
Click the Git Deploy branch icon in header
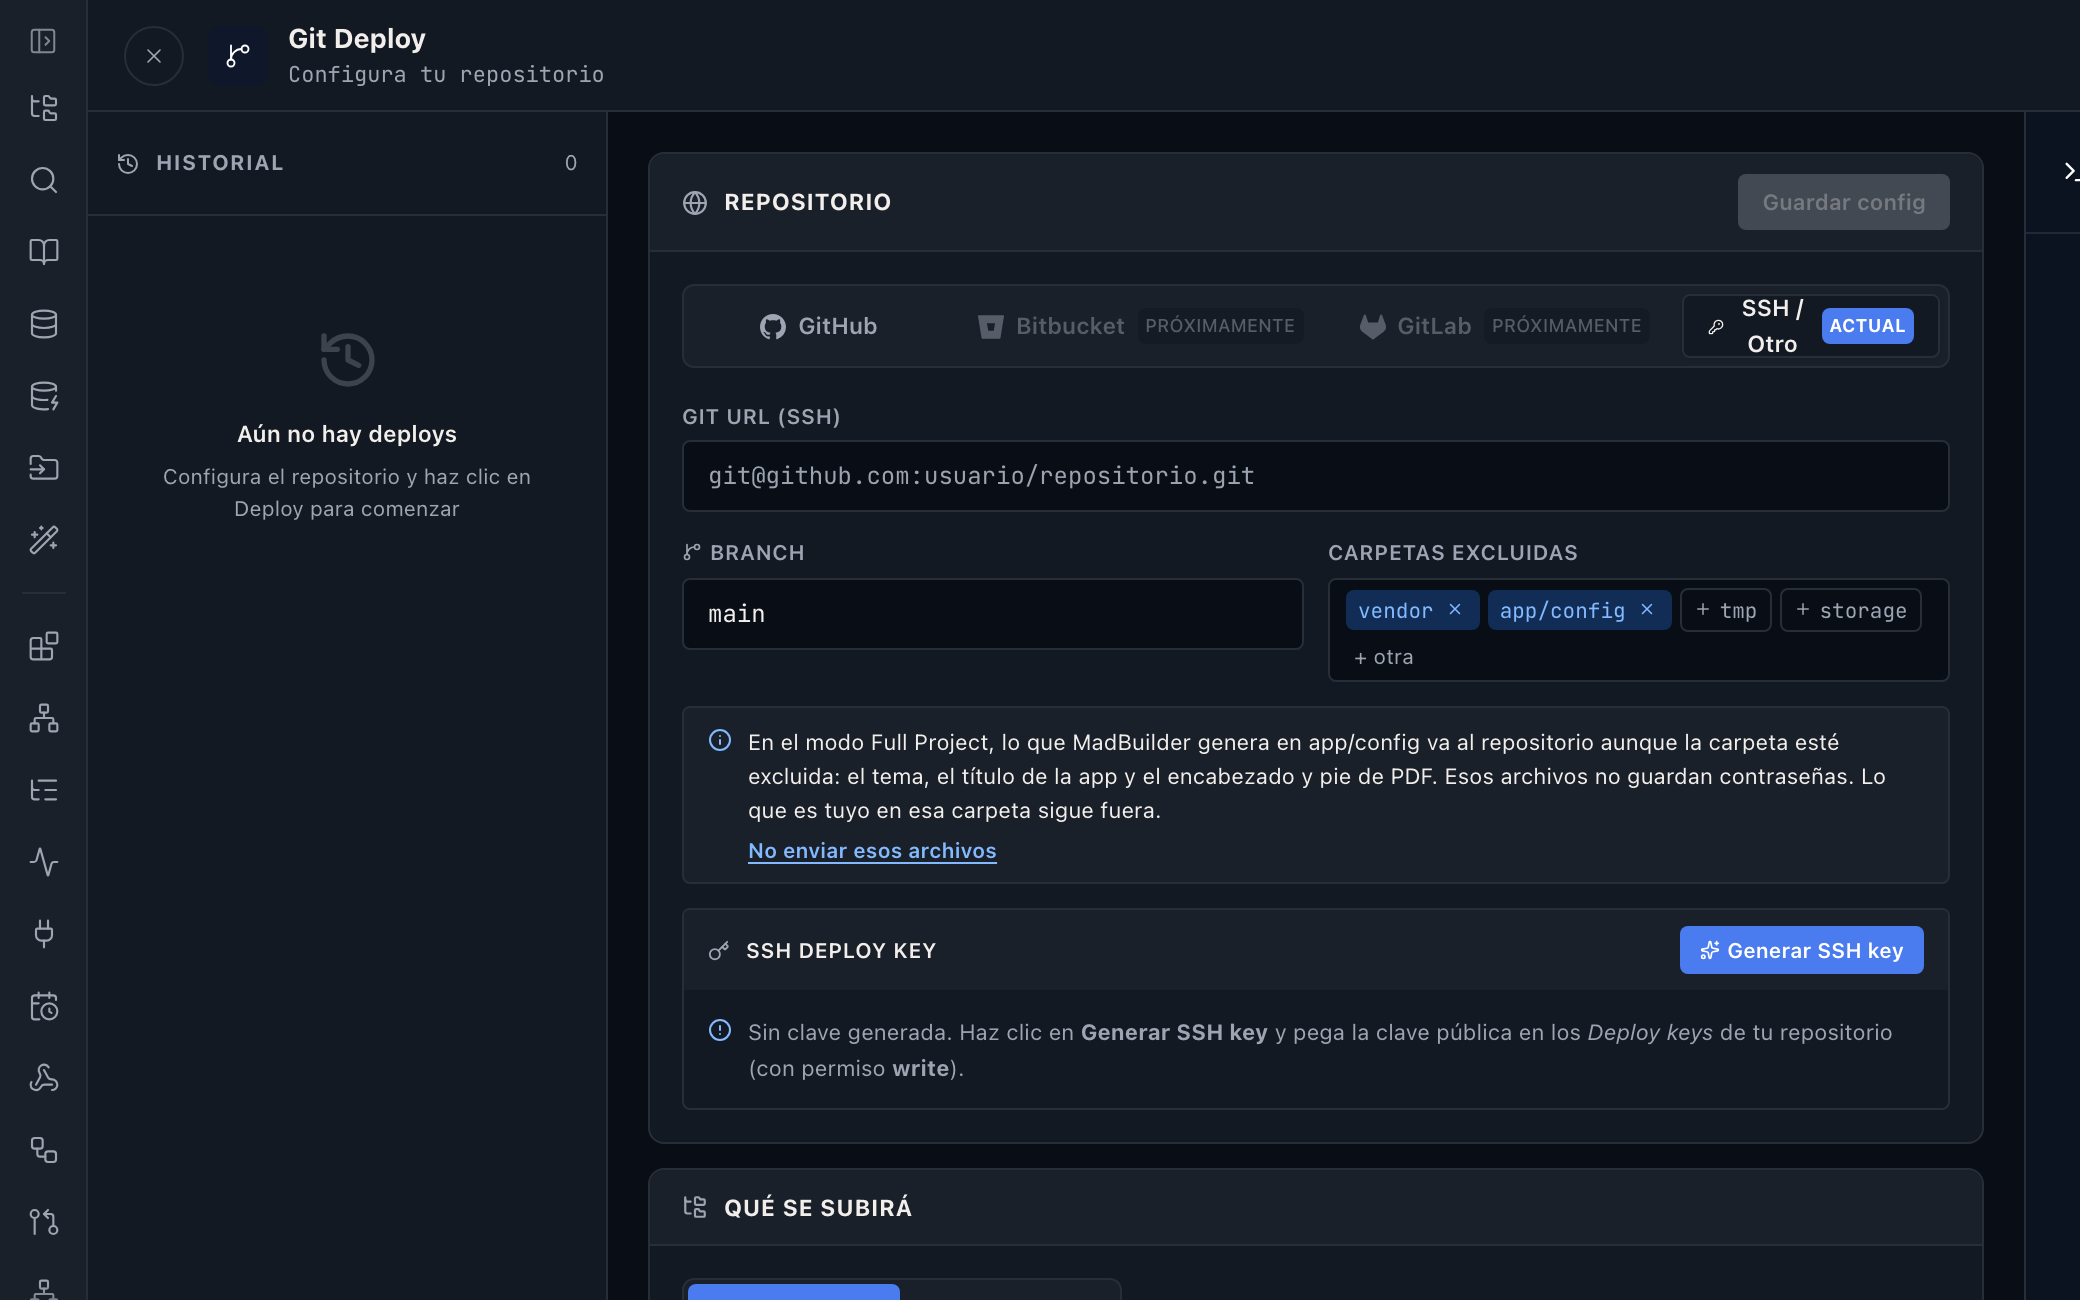click(x=238, y=56)
